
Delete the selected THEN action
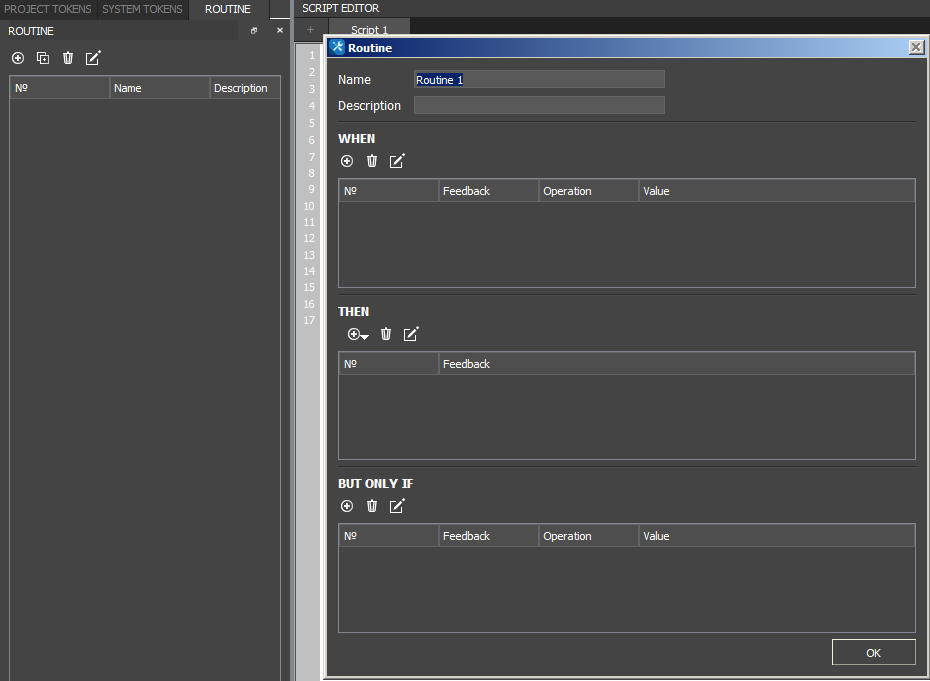[386, 334]
